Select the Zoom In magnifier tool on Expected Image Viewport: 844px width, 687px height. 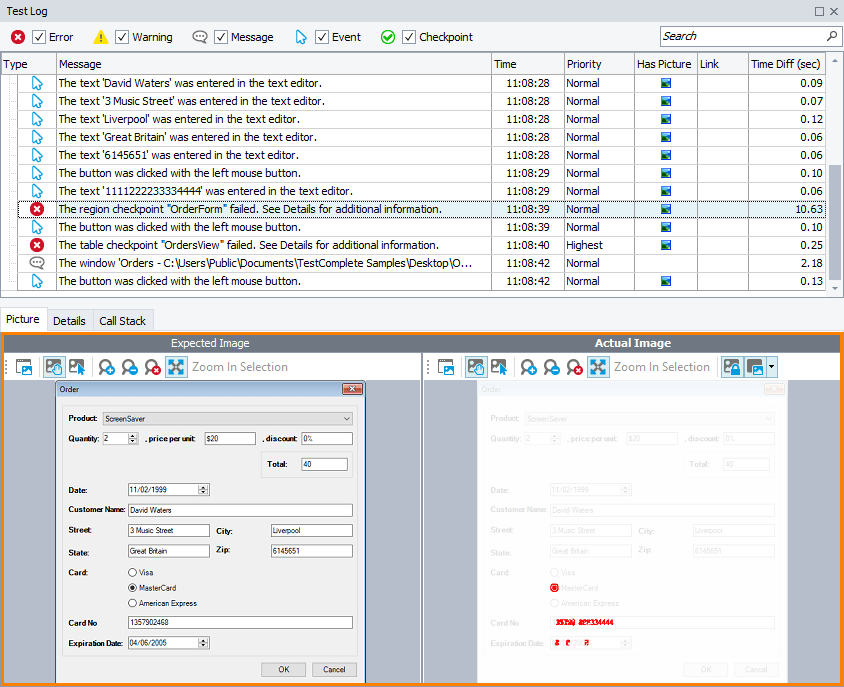coord(107,367)
